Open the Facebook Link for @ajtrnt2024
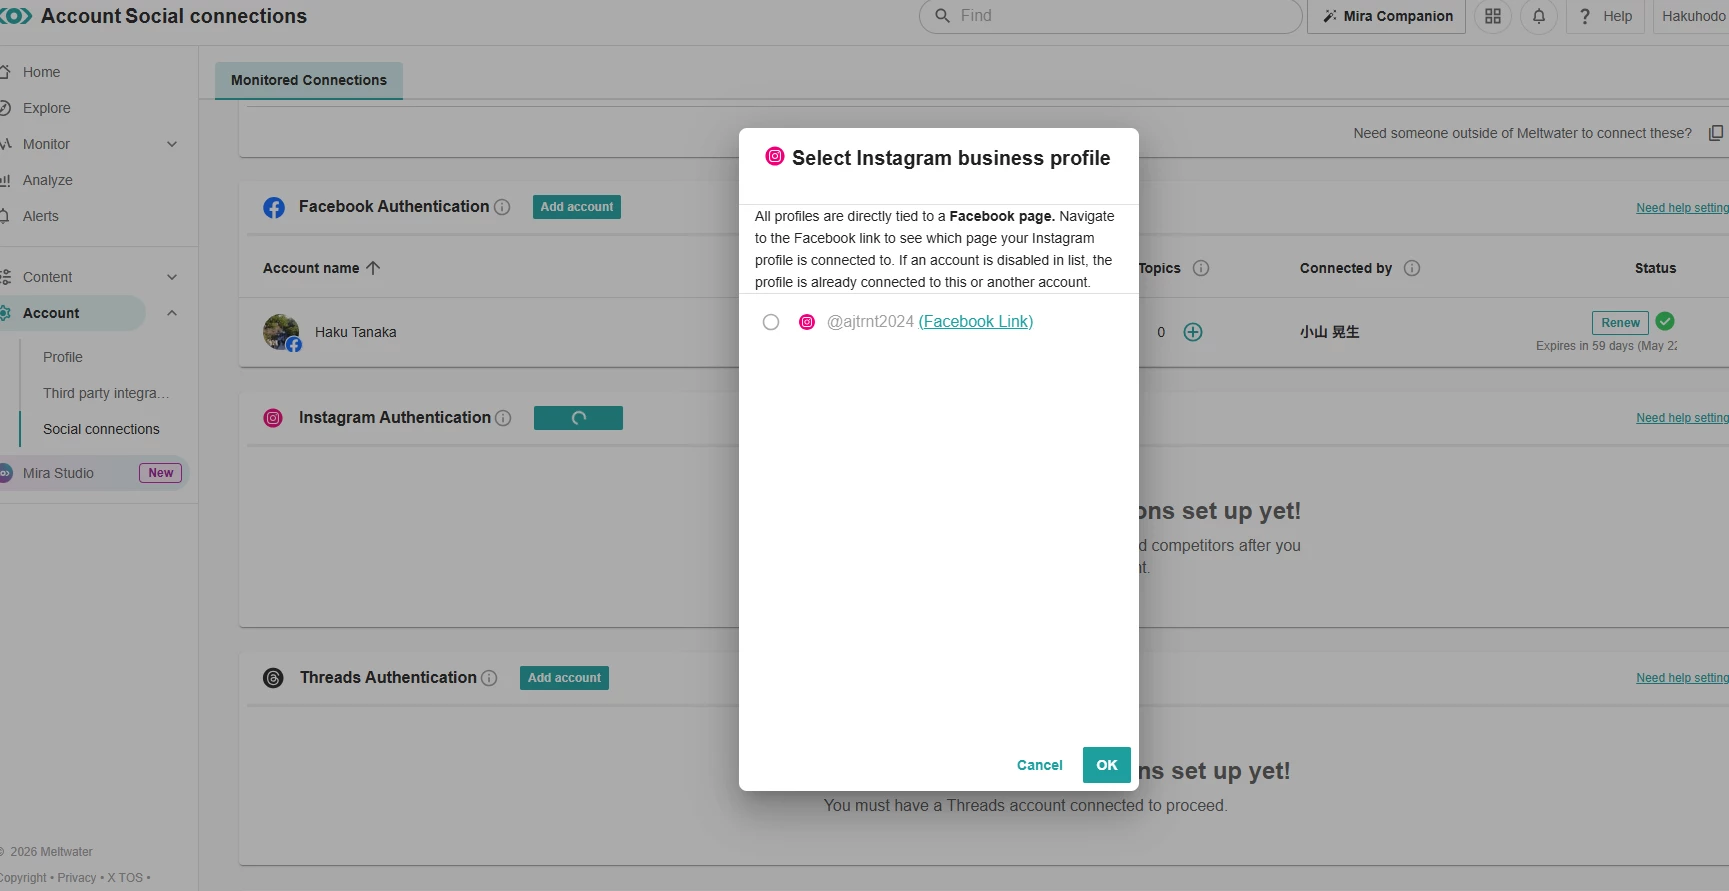 click(975, 322)
